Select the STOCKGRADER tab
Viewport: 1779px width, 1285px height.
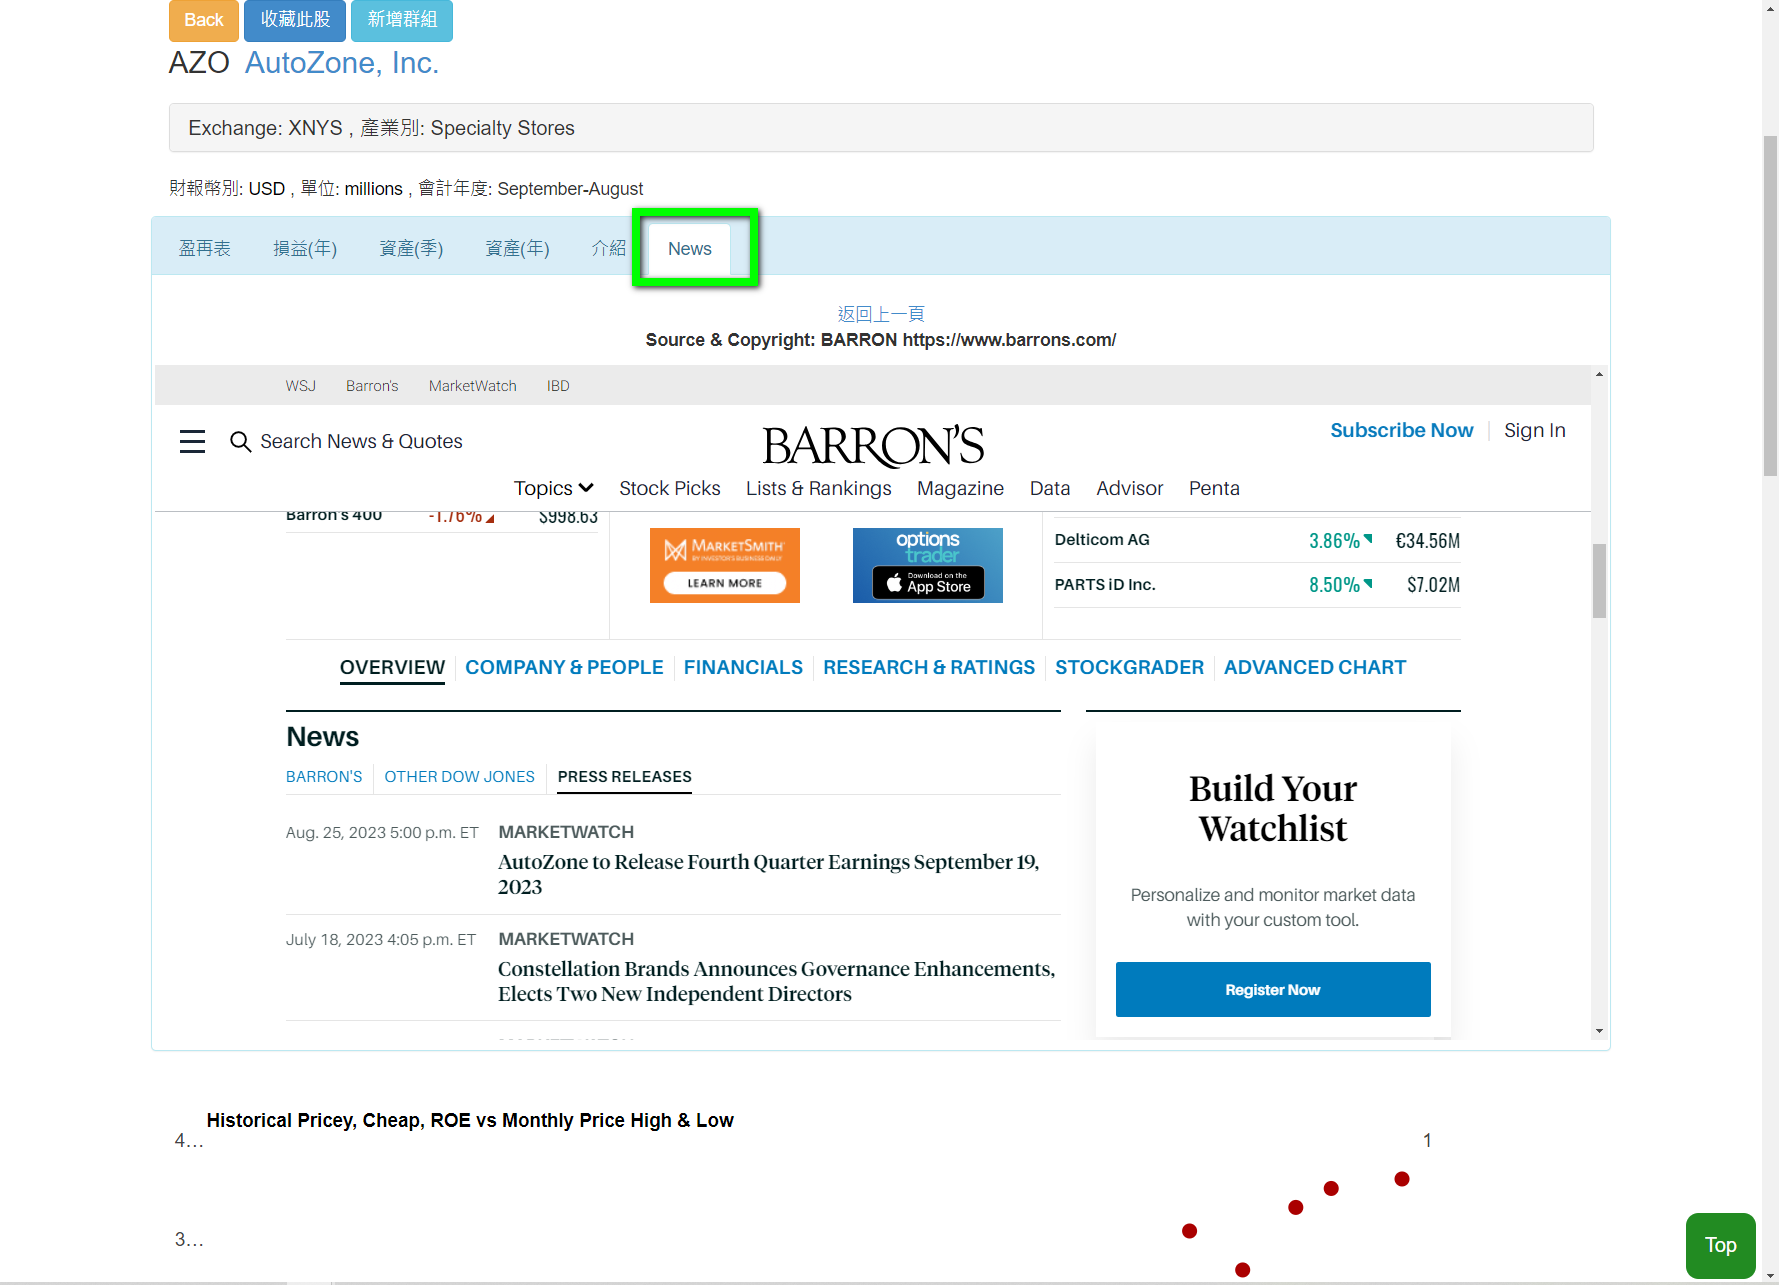tap(1129, 667)
